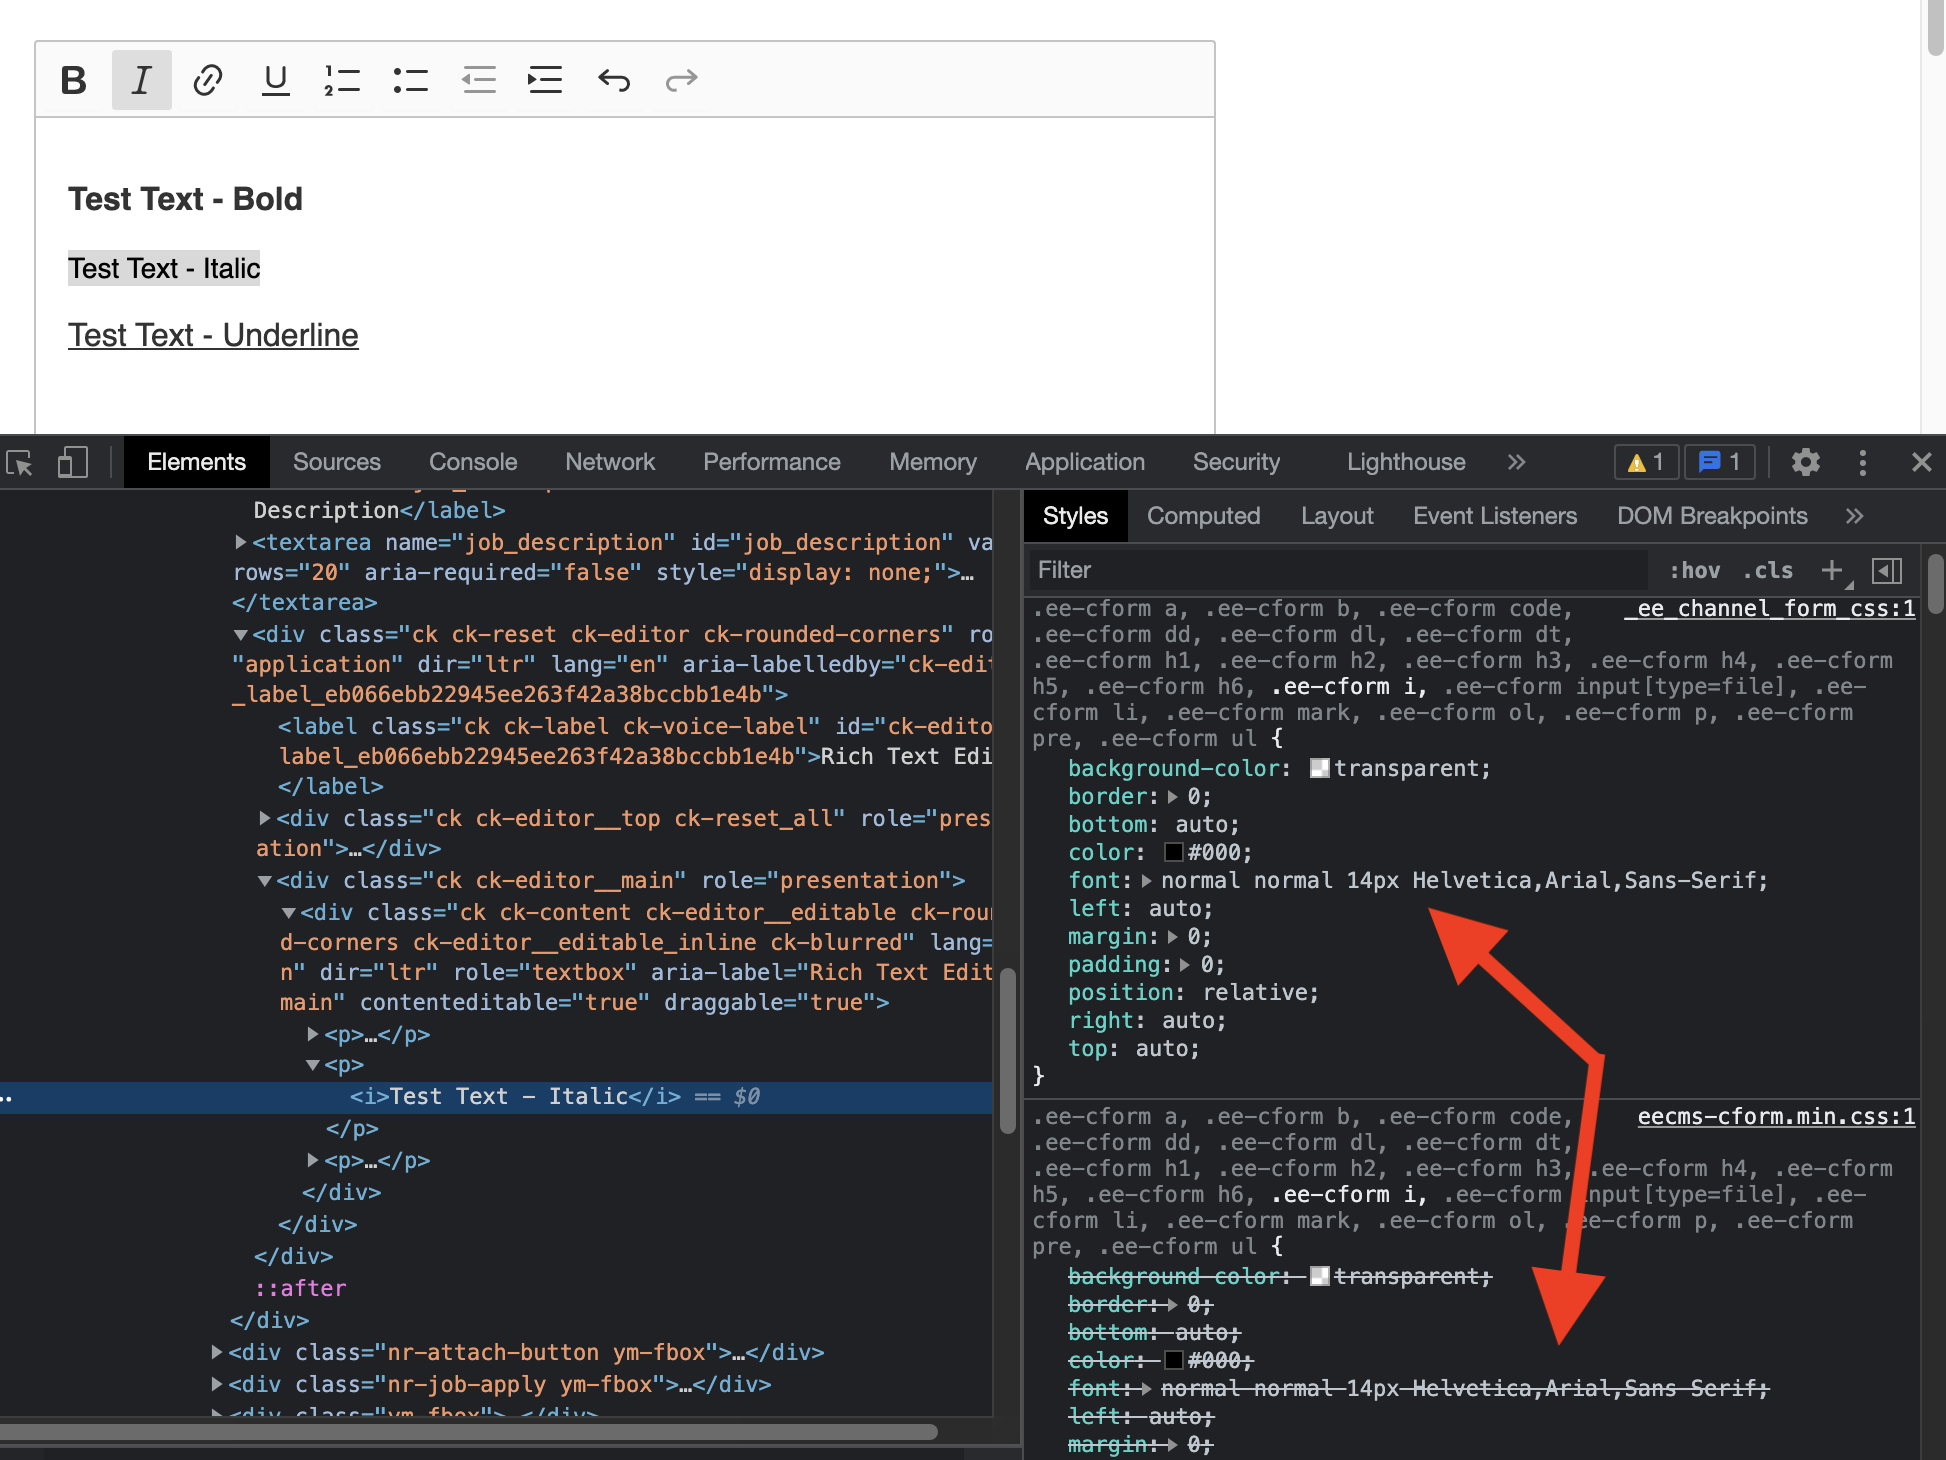
Task: Open the Computed styles tab
Action: click(1203, 516)
